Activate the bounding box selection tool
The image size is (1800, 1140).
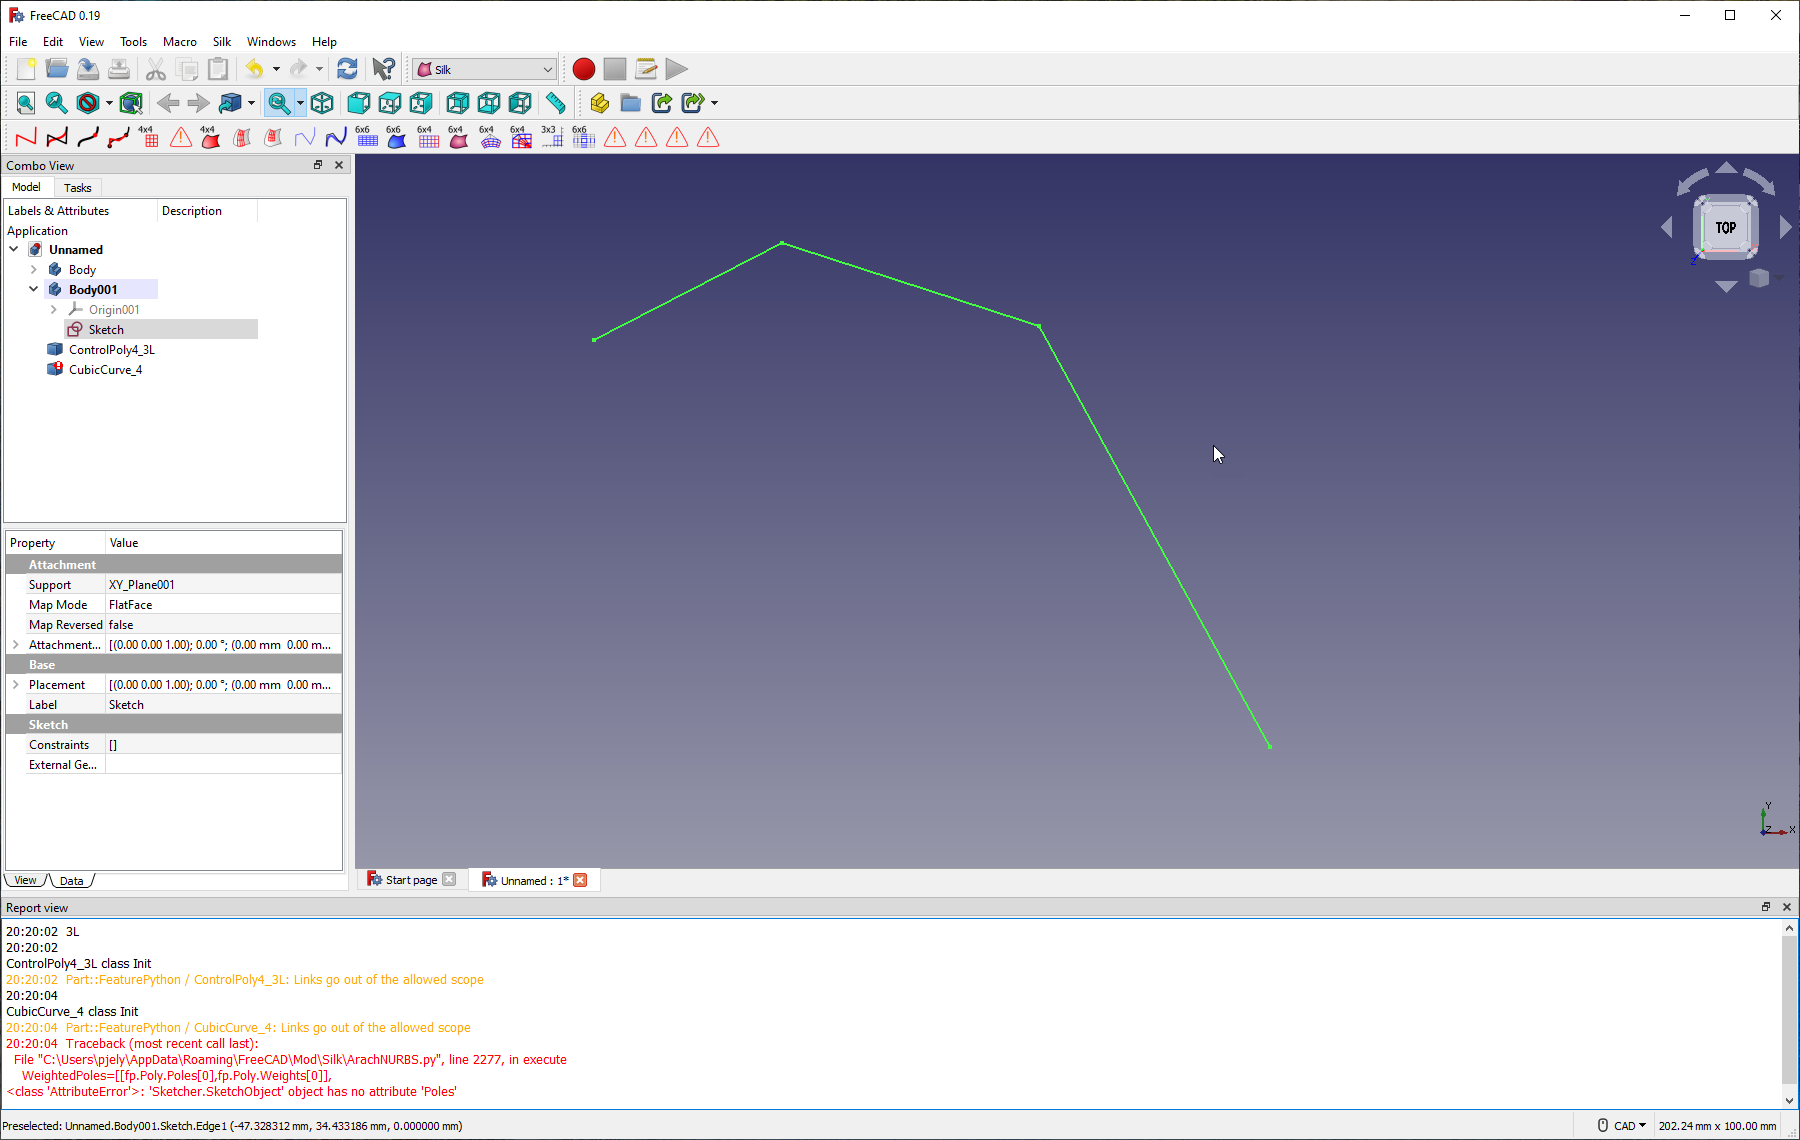click(x=131, y=103)
